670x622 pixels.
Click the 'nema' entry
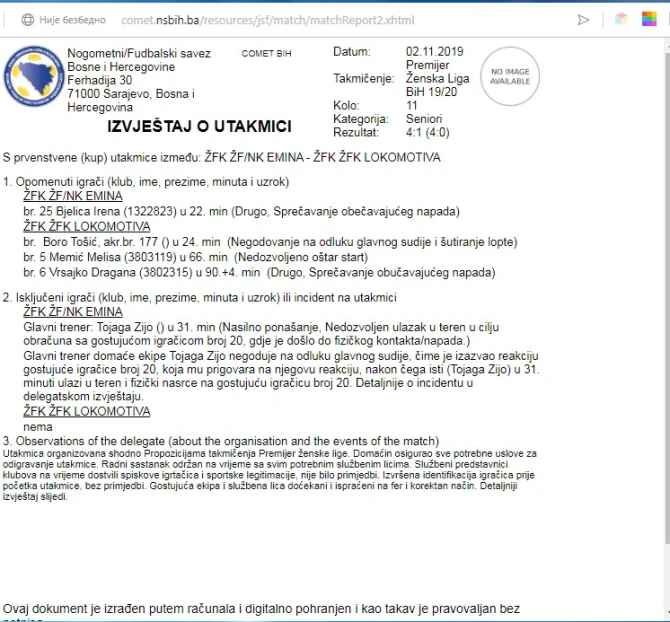(x=38, y=427)
